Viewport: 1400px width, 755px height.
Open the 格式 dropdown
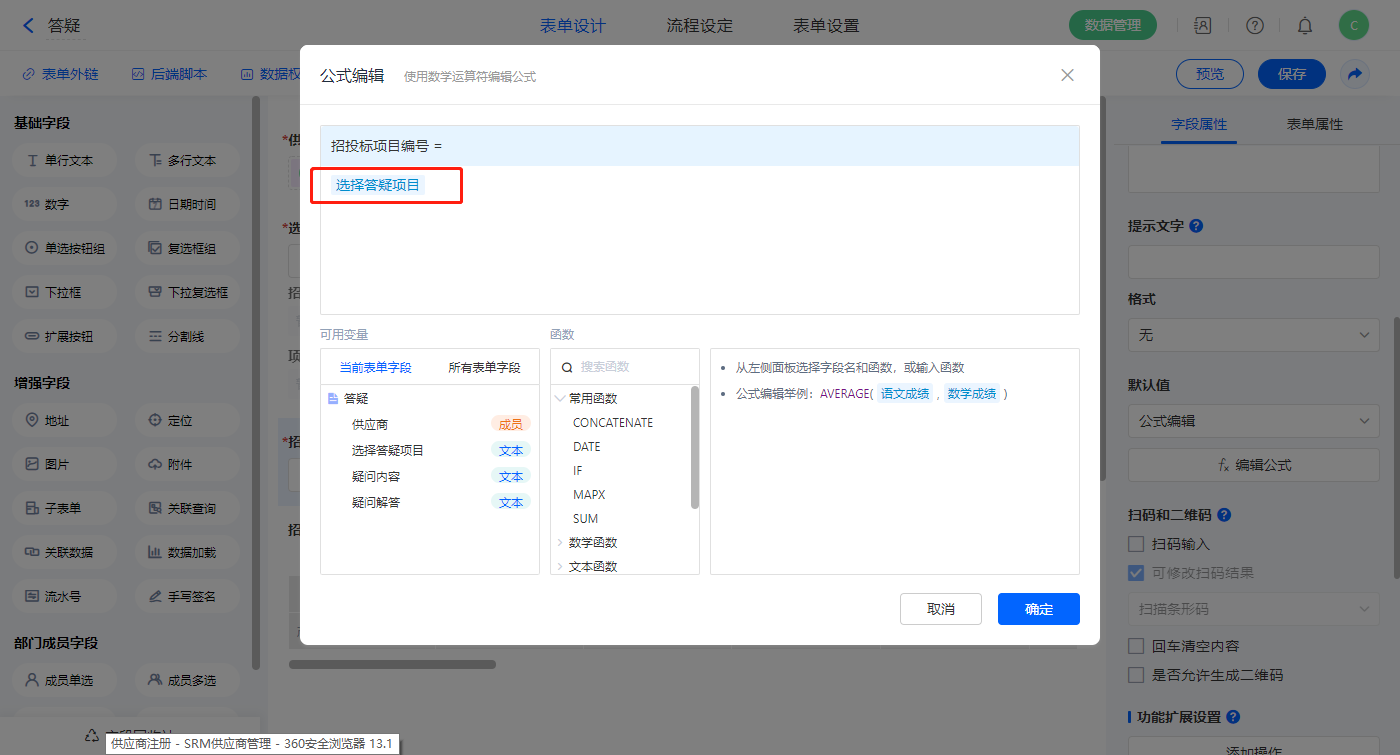tap(1253, 335)
